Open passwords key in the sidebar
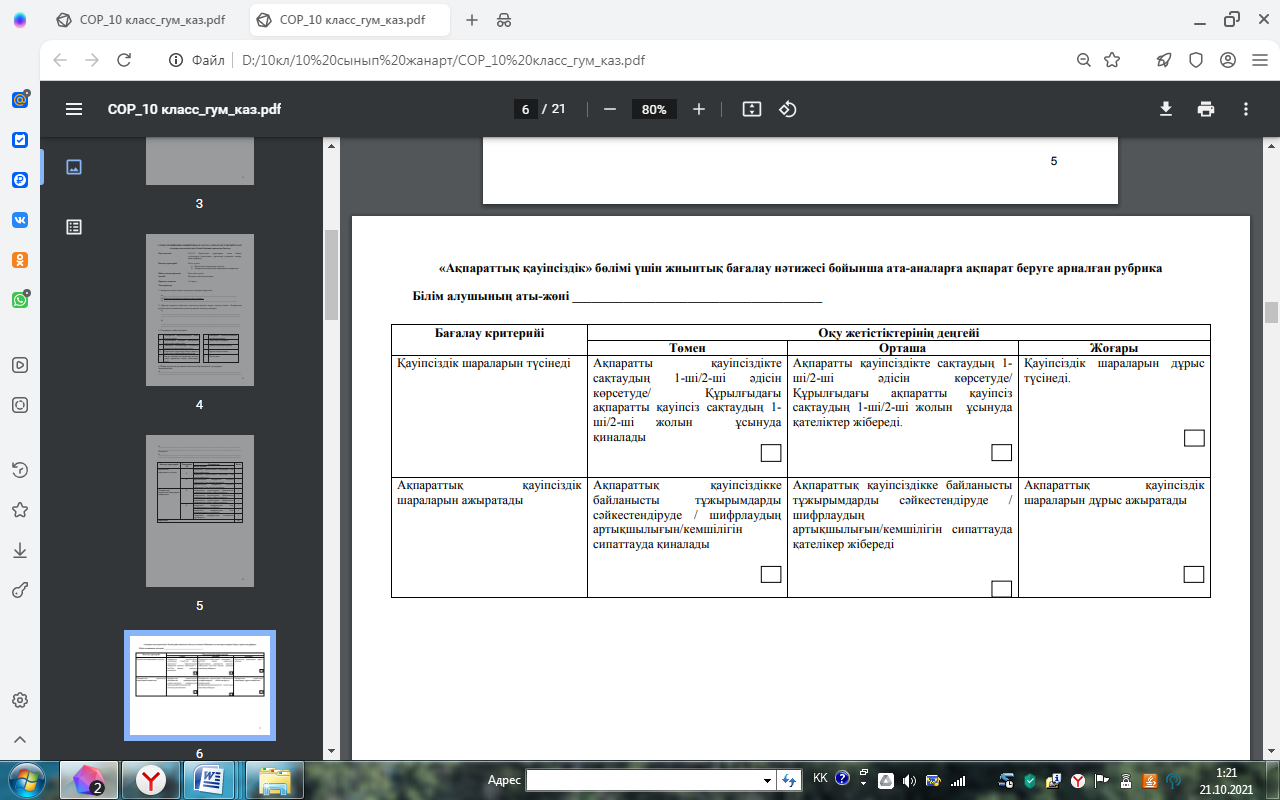 pos(20,590)
